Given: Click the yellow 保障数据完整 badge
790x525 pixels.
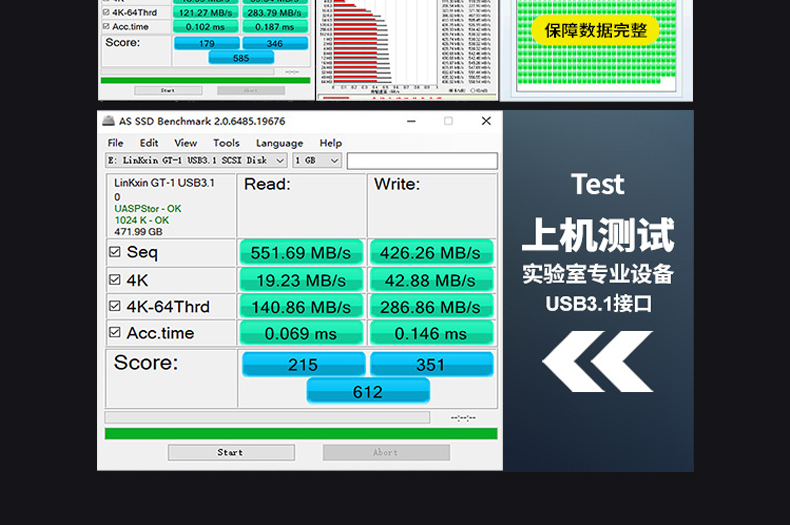Looking at the screenshot, I should [596, 29].
